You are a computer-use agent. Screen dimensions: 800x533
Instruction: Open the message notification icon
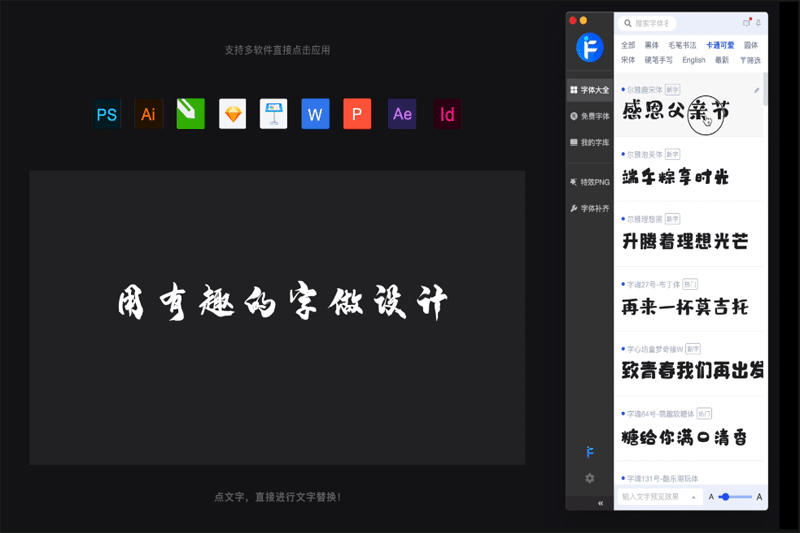tap(747, 22)
